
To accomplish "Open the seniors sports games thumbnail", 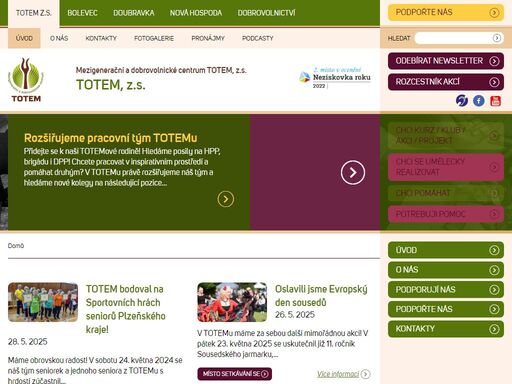I will 43,302.
